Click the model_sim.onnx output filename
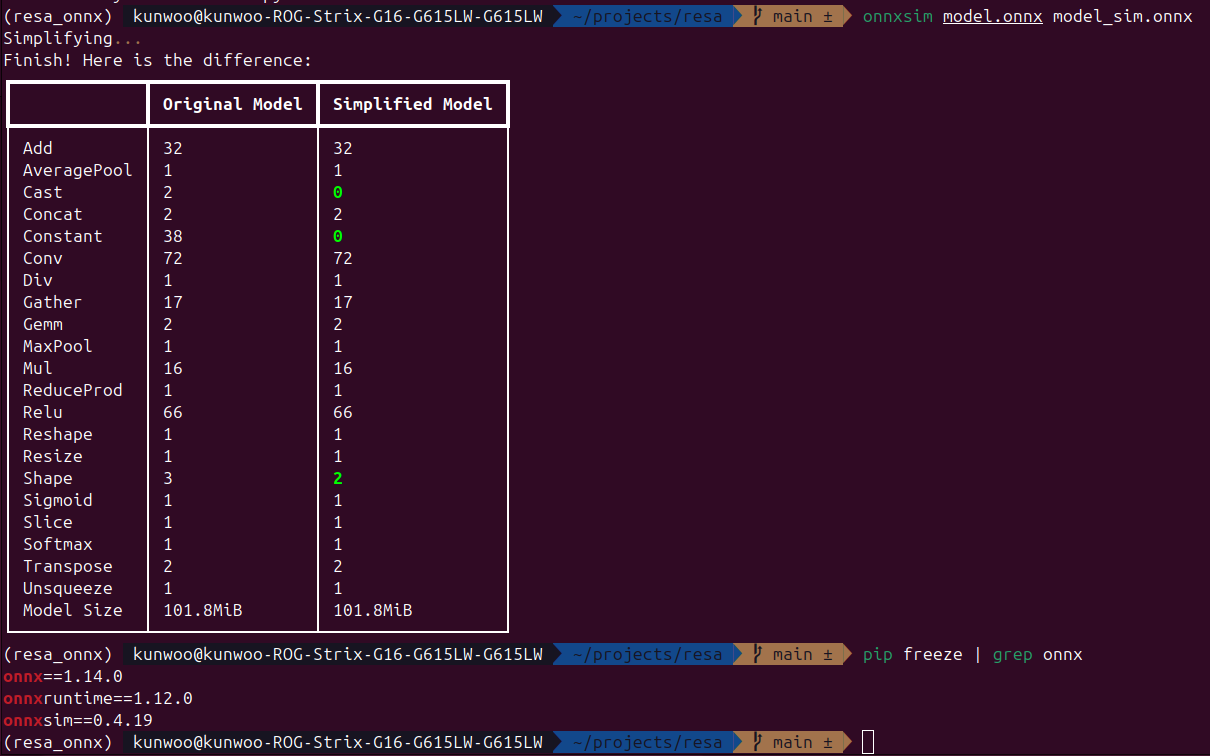 1122,17
